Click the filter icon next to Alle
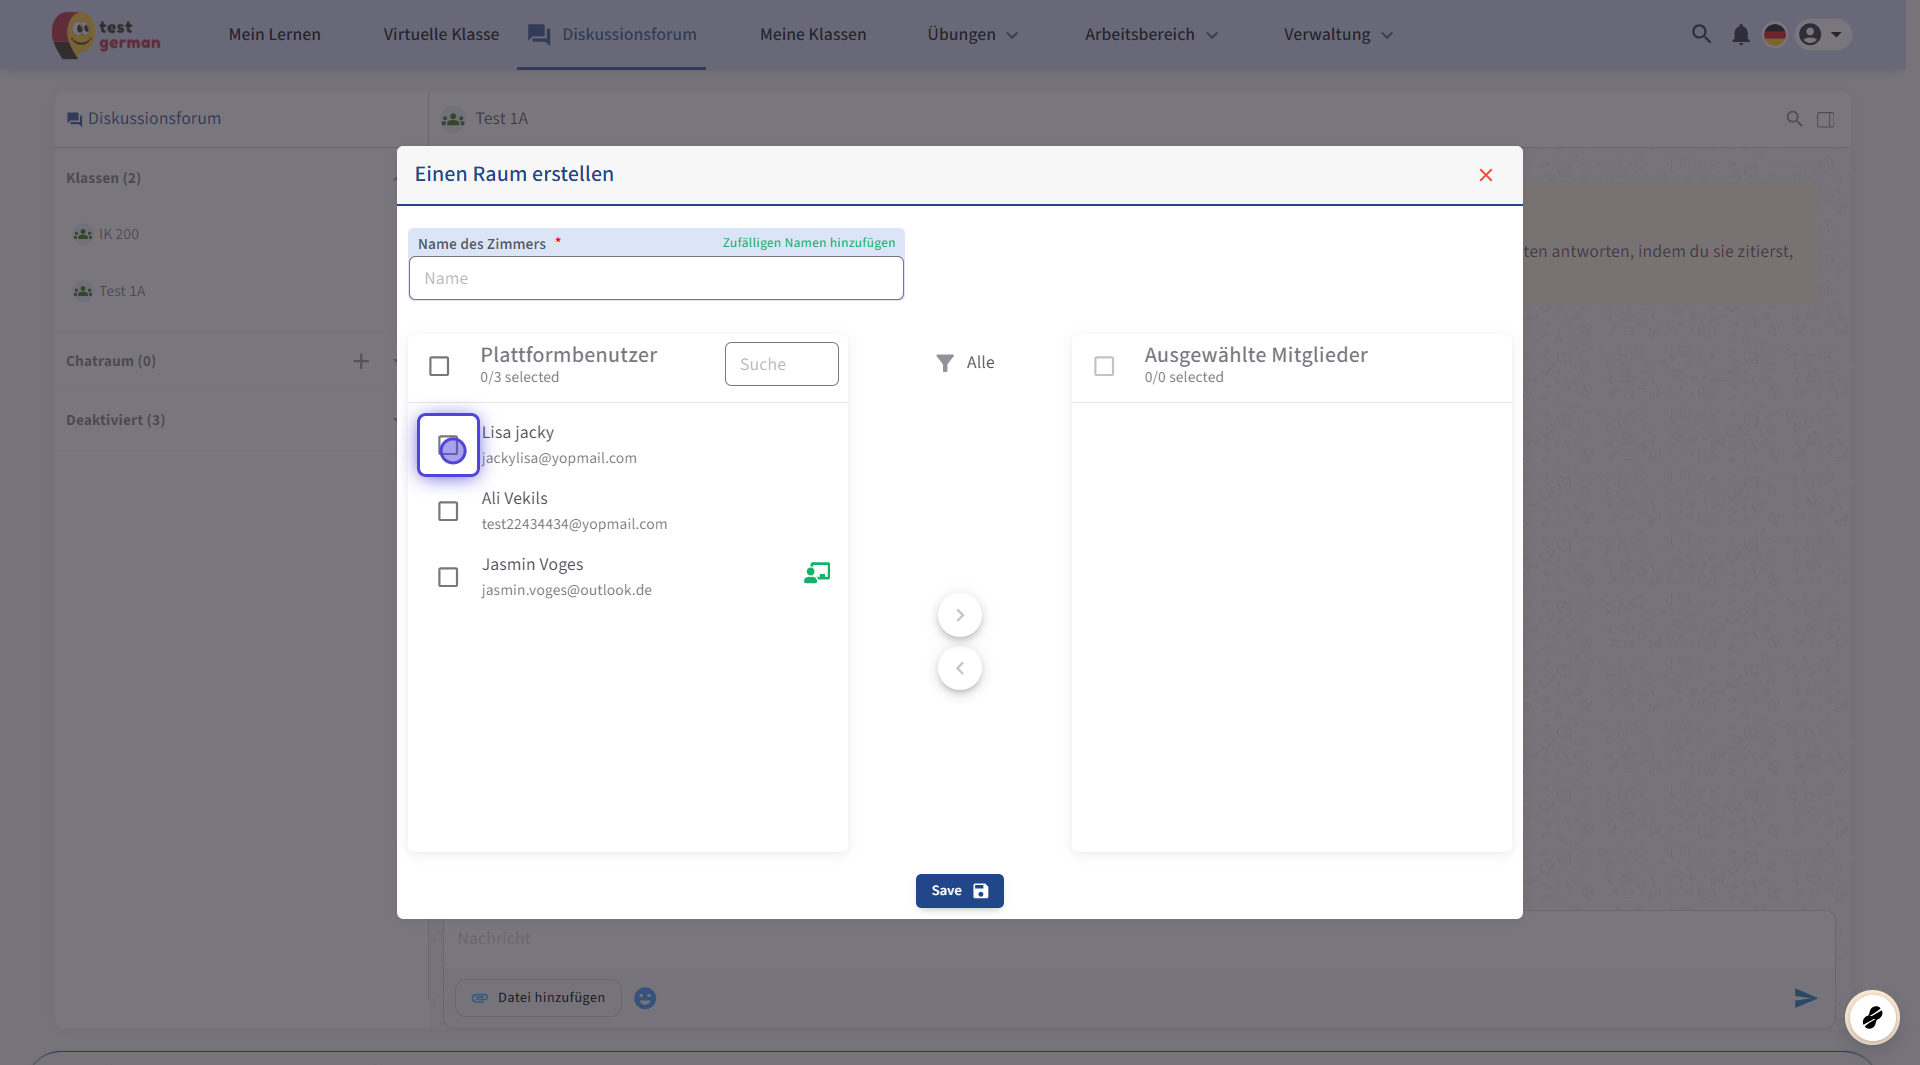This screenshot has height=1065, width=1920. pos(944,363)
